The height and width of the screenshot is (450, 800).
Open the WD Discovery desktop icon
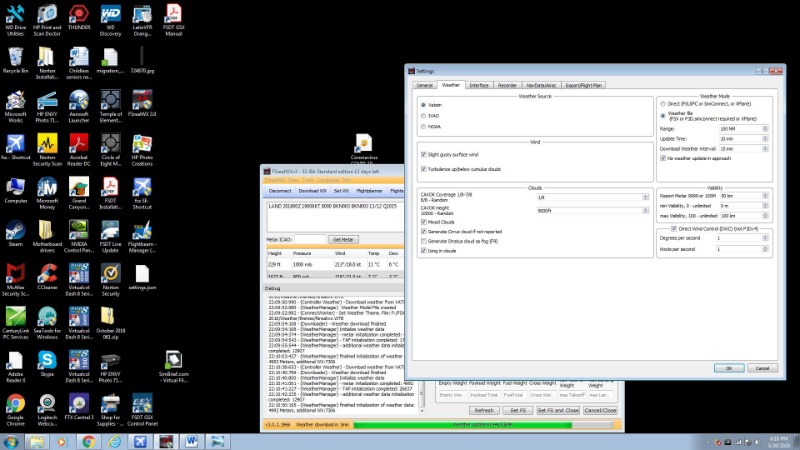(x=110, y=20)
